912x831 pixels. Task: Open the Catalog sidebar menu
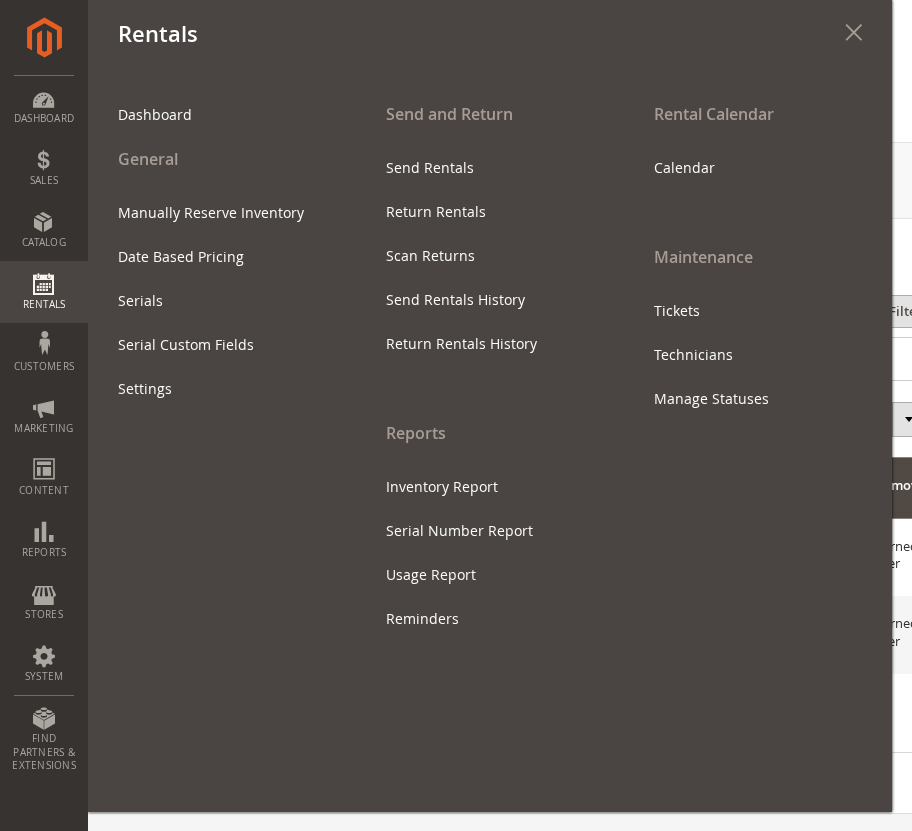pyautogui.click(x=44, y=230)
